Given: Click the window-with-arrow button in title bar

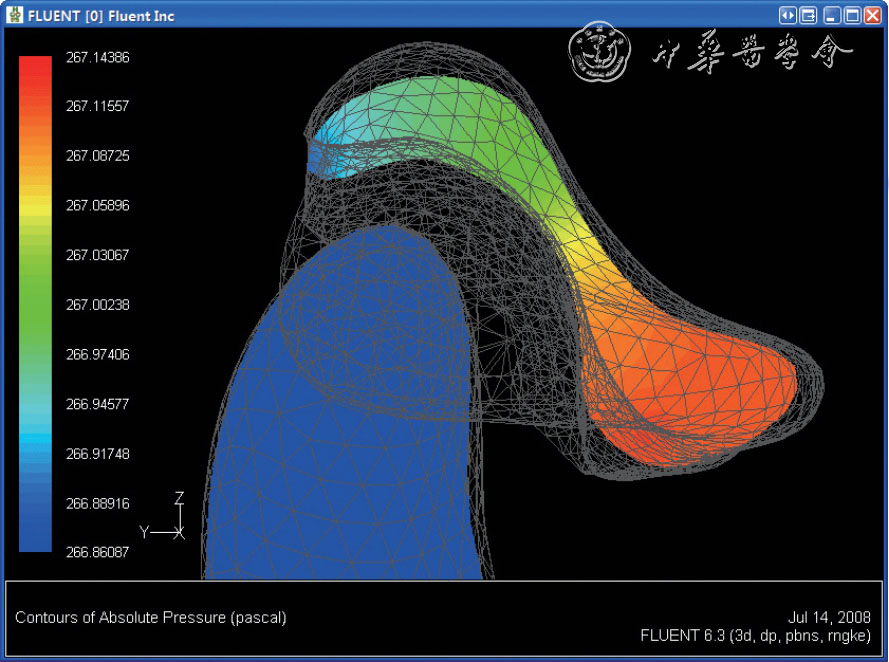Looking at the screenshot, I should click(x=808, y=15).
